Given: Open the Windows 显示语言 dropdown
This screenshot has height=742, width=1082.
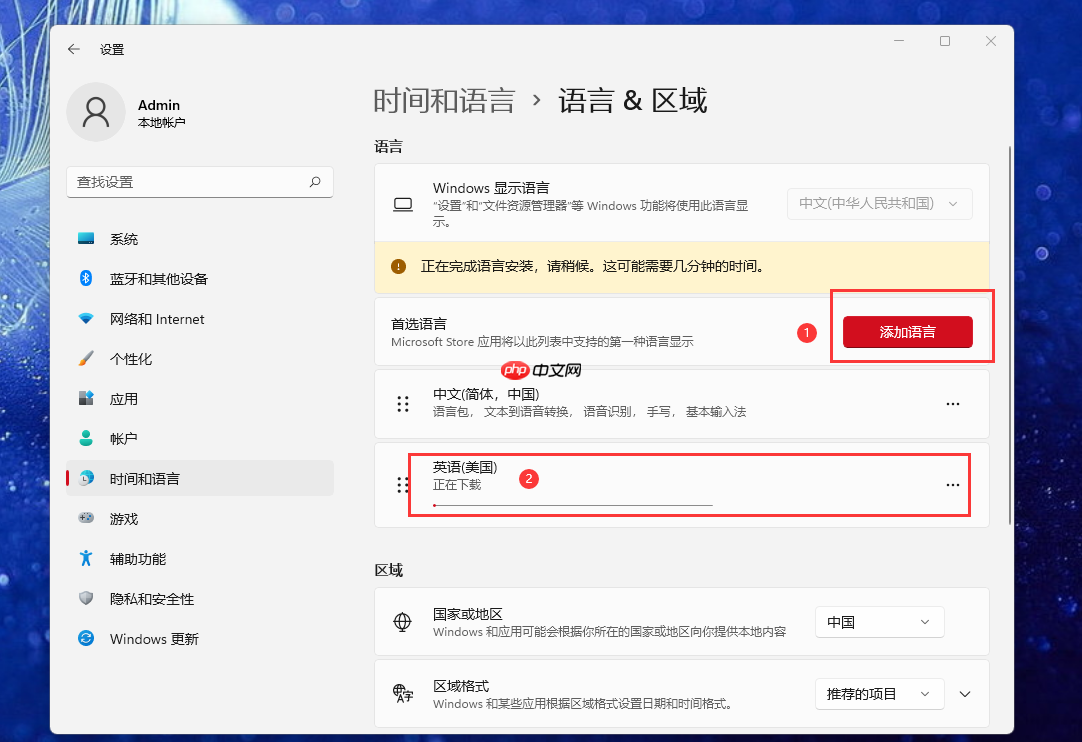Looking at the screenshot, I should click(879, 203).
